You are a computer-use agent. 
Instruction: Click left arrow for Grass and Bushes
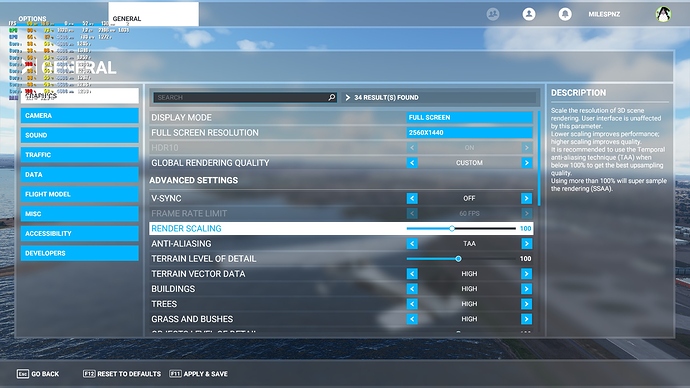pos(412,319)
